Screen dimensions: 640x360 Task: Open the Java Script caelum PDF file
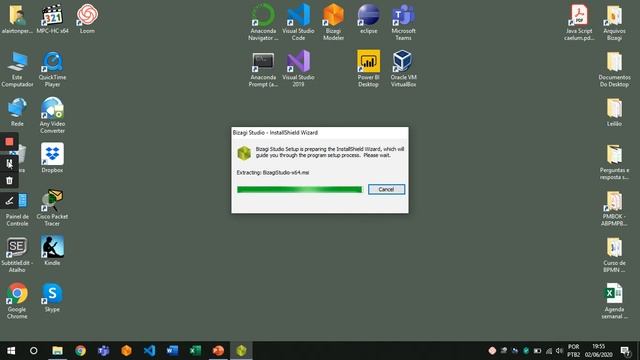pos(579,22)
